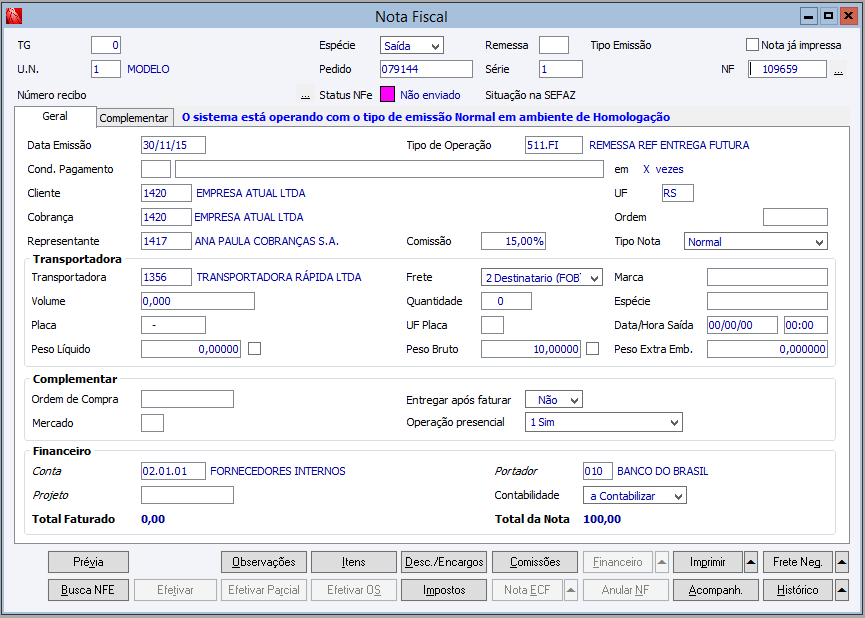Image resolution: width=865 pixels, height=618 pixels.
Task: Open the Entregar após faturar dropdown
Action: [x=553, y=399]
